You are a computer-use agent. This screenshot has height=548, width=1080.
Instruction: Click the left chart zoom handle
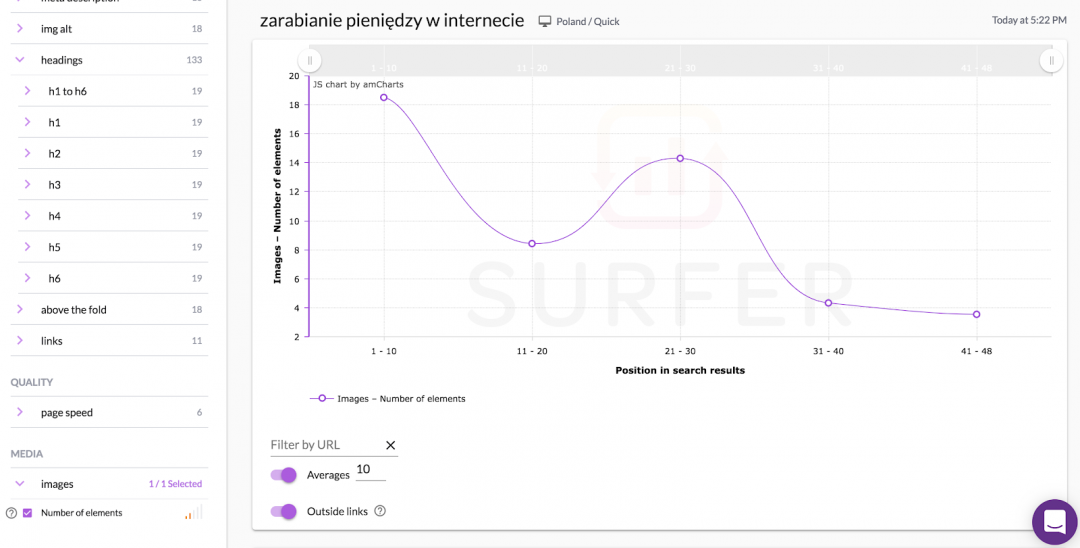coord(310,61)
